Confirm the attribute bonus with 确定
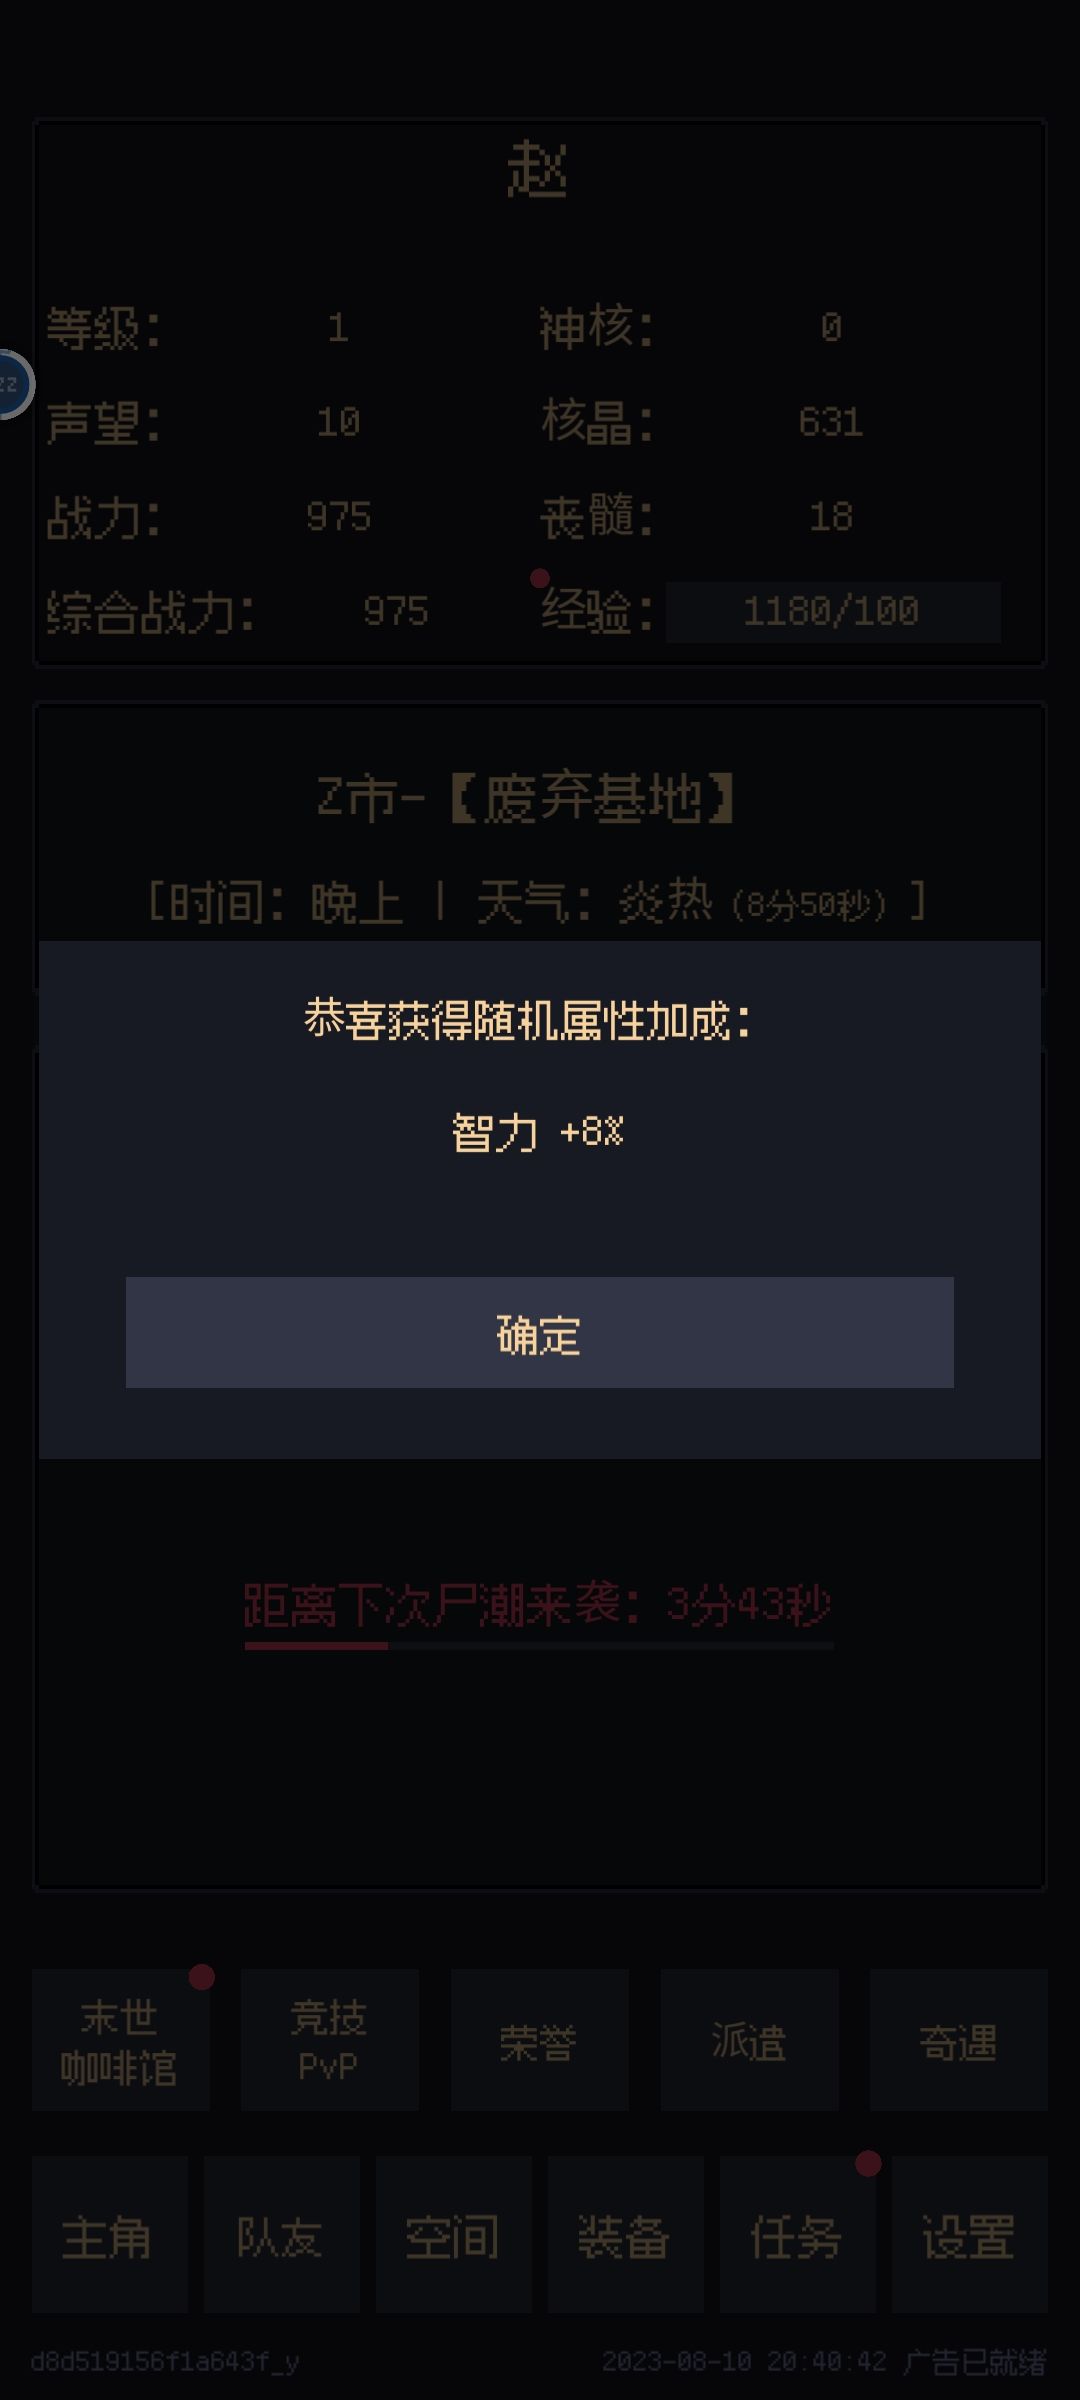This screenshot has width=1080, height=2400. 539,1332
